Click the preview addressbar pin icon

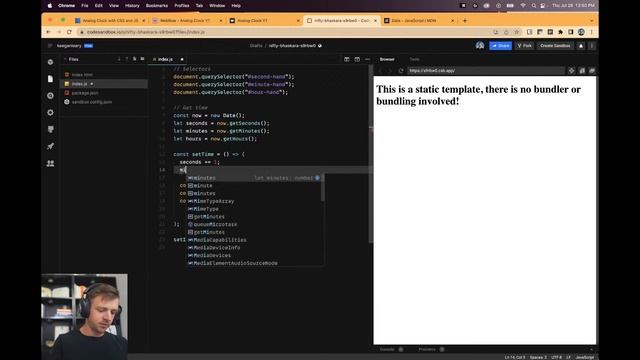(x=571, y=71)
